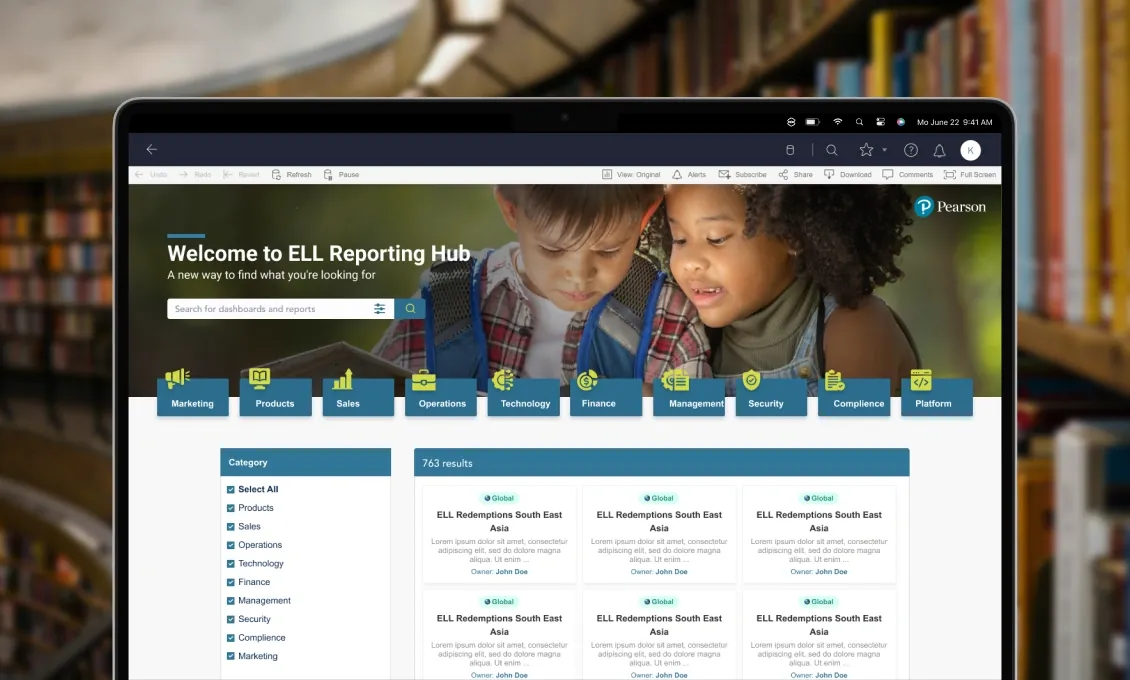
Task: Uncheck the Management category checkbox
Action: (x=231, y=601)
